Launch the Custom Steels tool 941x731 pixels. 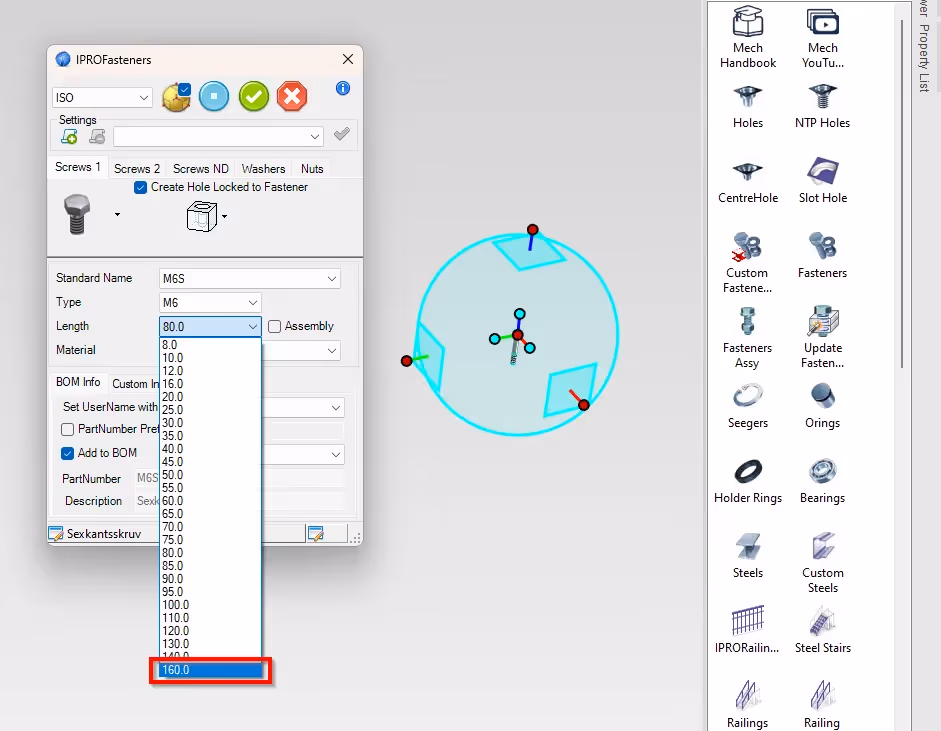[822, 563]
